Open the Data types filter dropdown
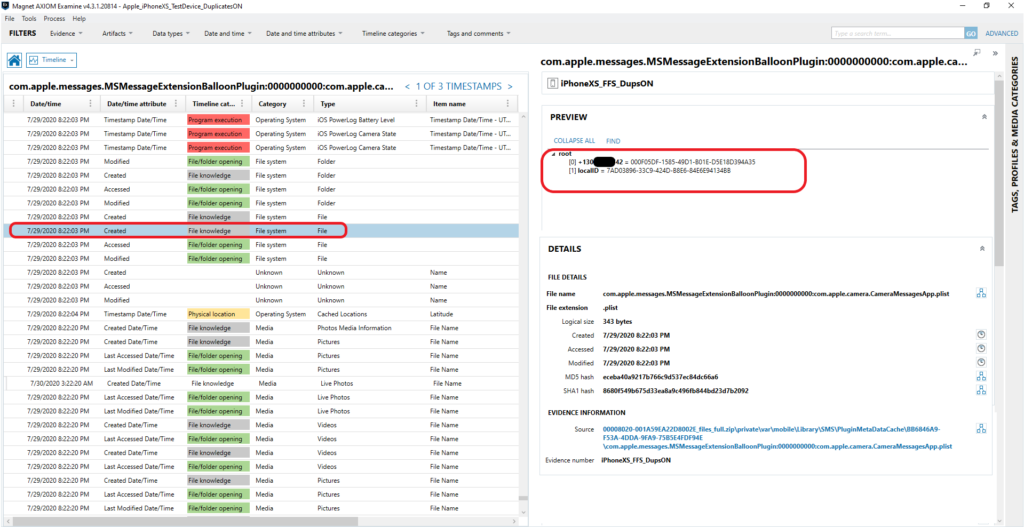 (171, 33)
